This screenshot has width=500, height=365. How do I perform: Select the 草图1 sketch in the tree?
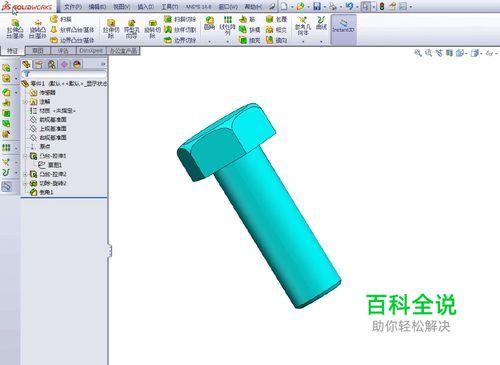coord(50,165)
